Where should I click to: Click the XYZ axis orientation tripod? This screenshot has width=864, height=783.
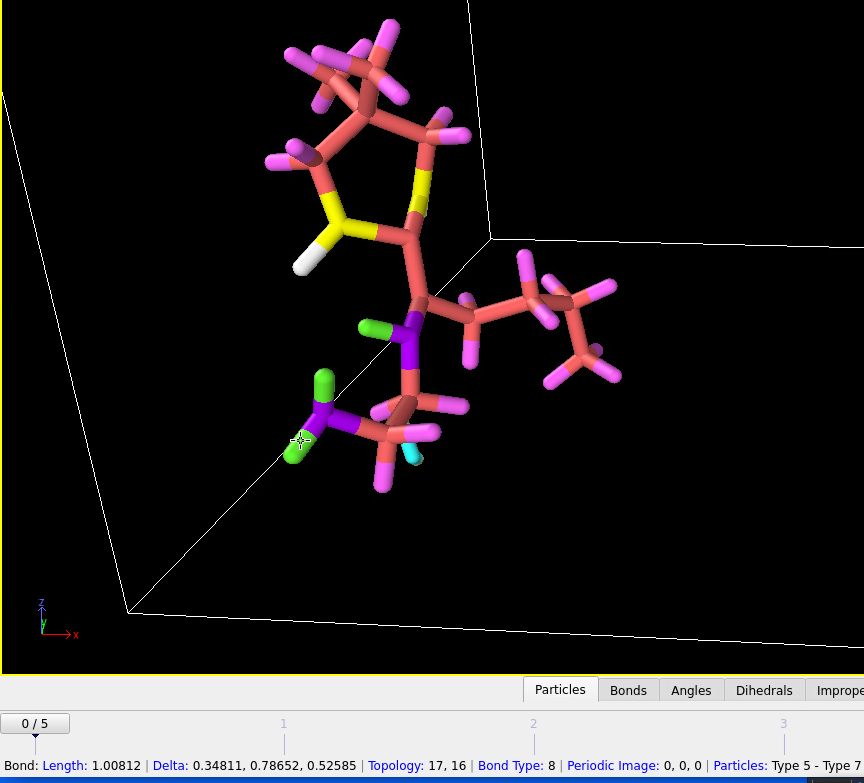(x=50, y=623)
